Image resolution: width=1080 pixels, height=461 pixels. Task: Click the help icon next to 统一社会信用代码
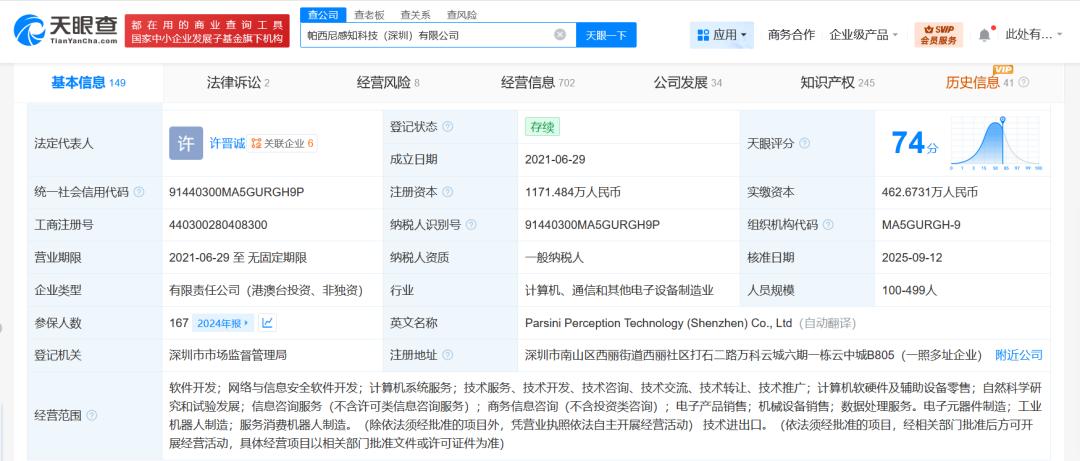click(x=139, y=192)
